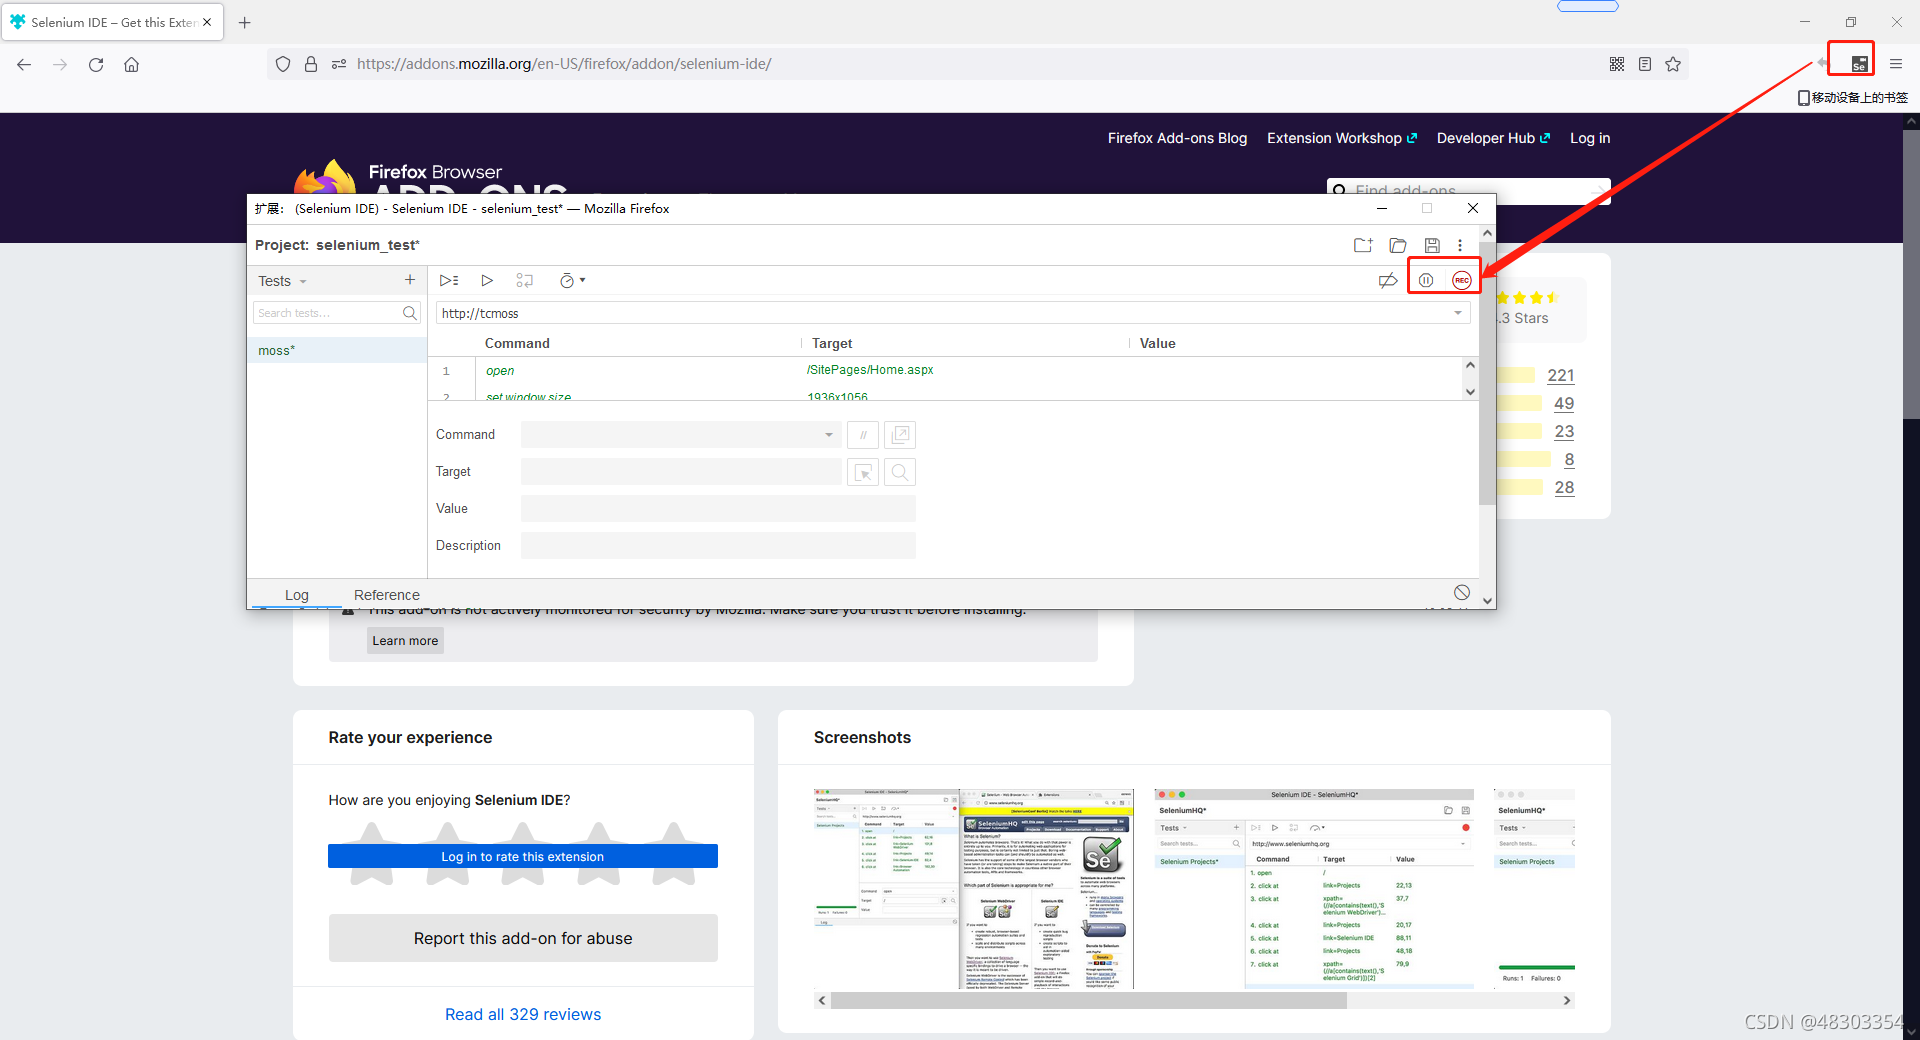Image resolution: width=1920 pixels, height=1040 pixels.
Task: Run all tests in suite
Action: click(449, 280)
